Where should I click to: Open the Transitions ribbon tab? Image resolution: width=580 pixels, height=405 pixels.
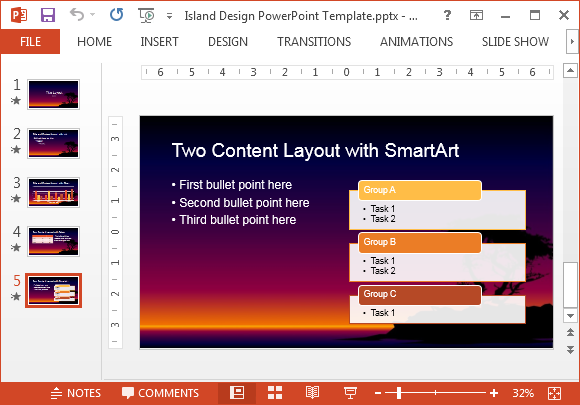pos(314,41)
